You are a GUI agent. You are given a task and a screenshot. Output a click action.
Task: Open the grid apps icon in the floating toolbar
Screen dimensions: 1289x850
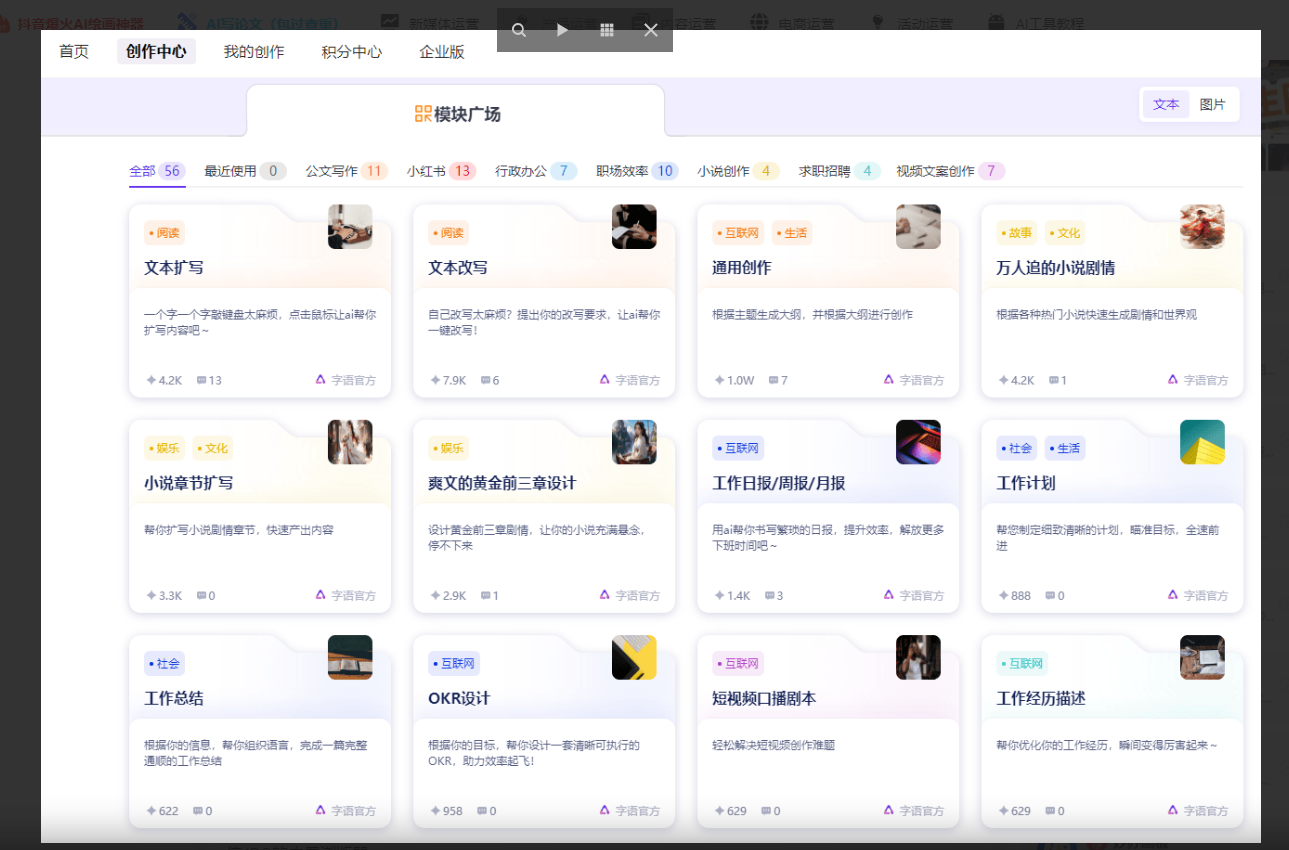(x=606, y=30)
